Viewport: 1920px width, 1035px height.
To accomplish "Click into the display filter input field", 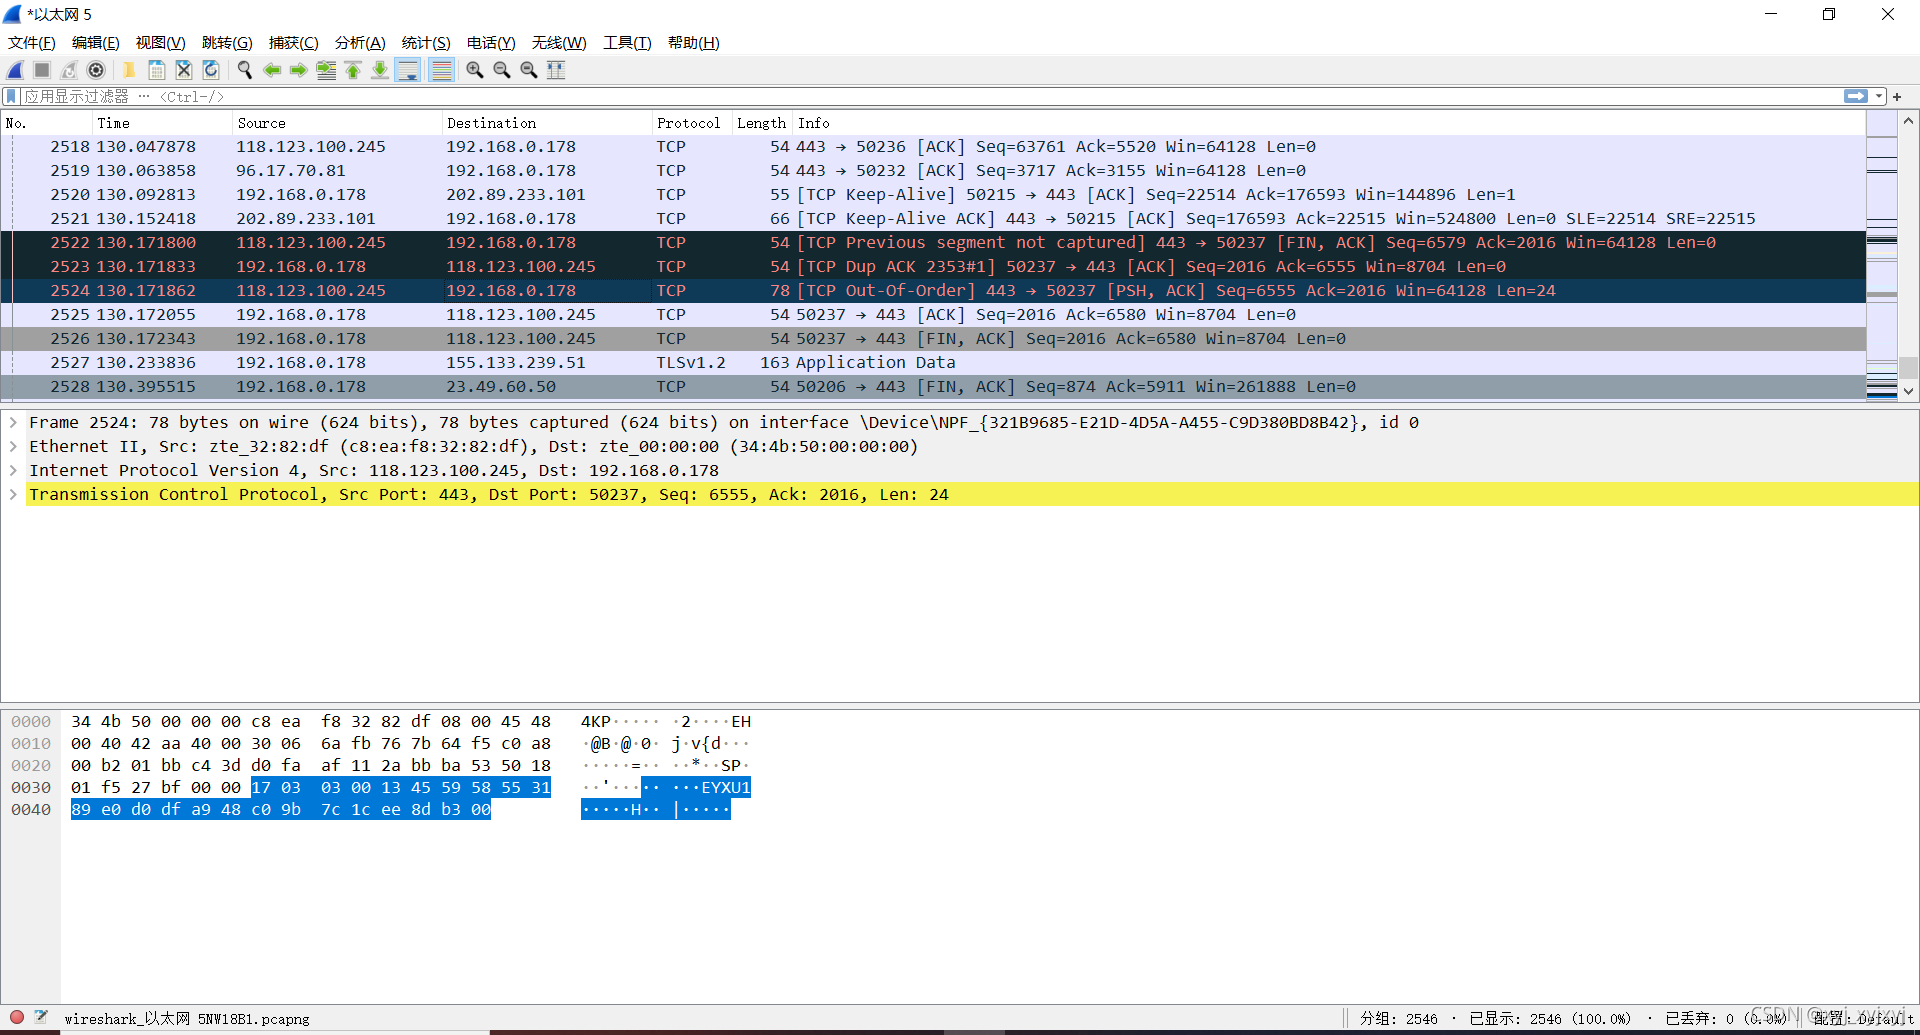I will pos(930,96).
